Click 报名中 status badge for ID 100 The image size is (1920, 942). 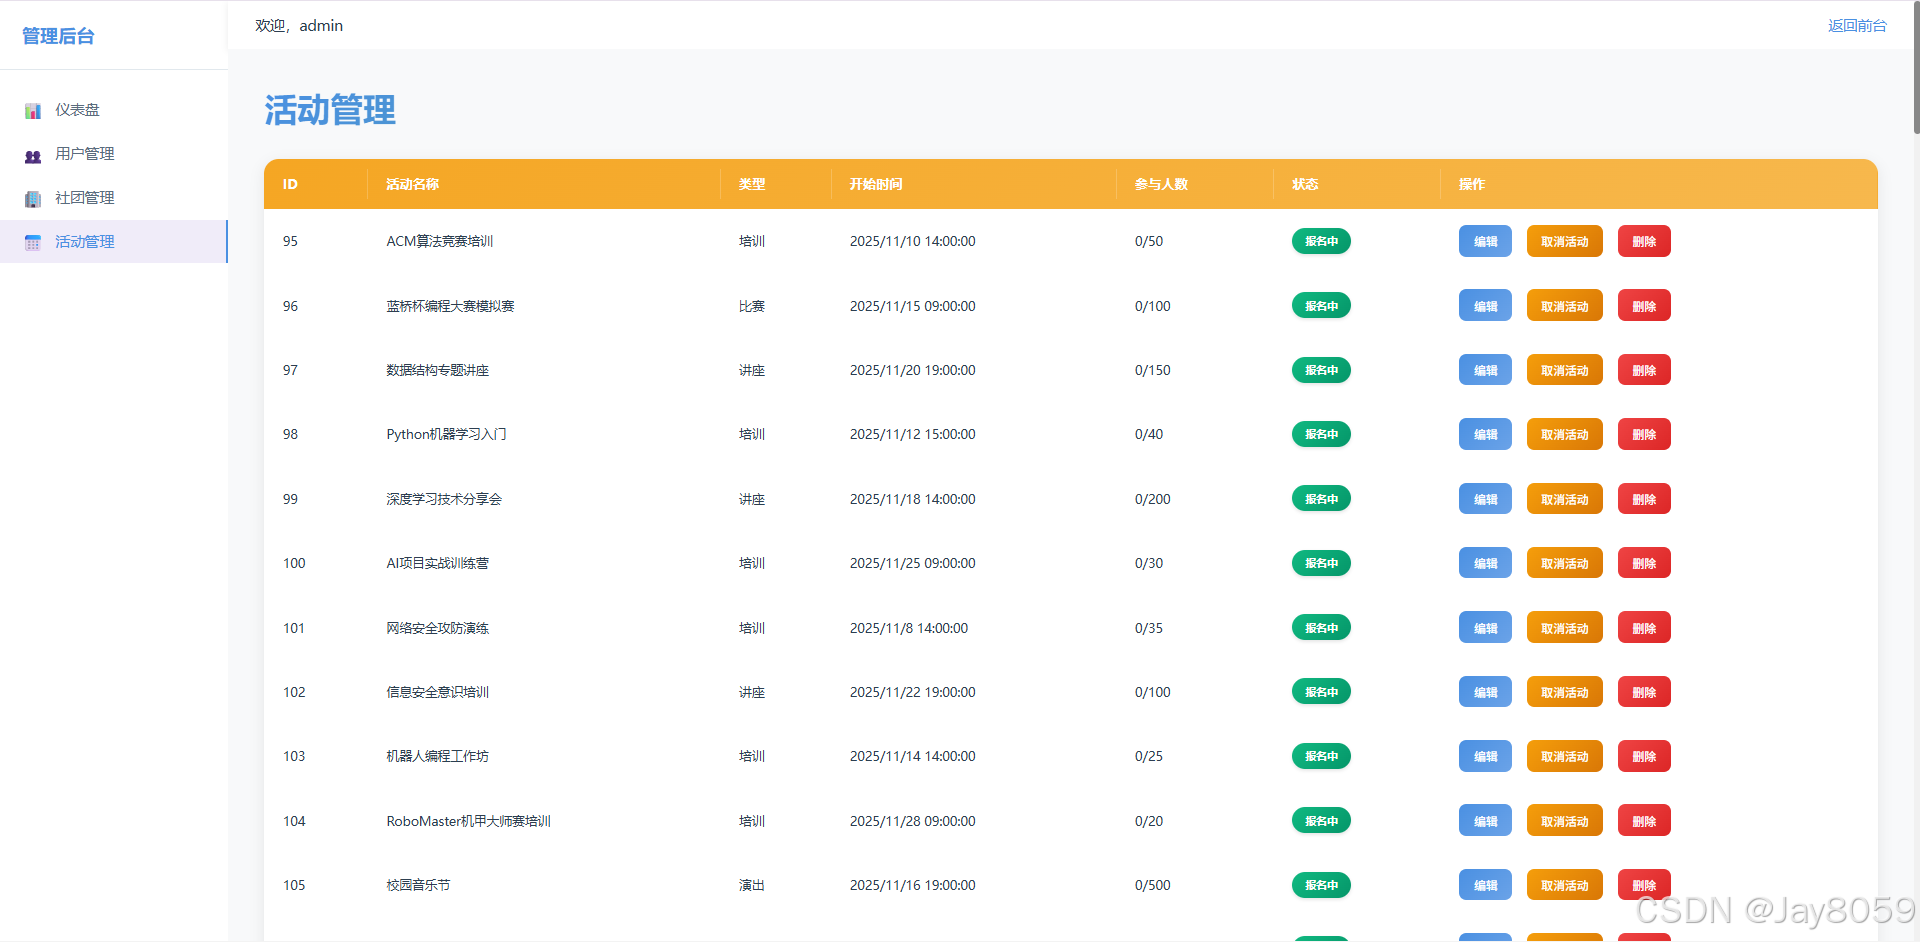pyautogui.click(x=1321, y=563)
